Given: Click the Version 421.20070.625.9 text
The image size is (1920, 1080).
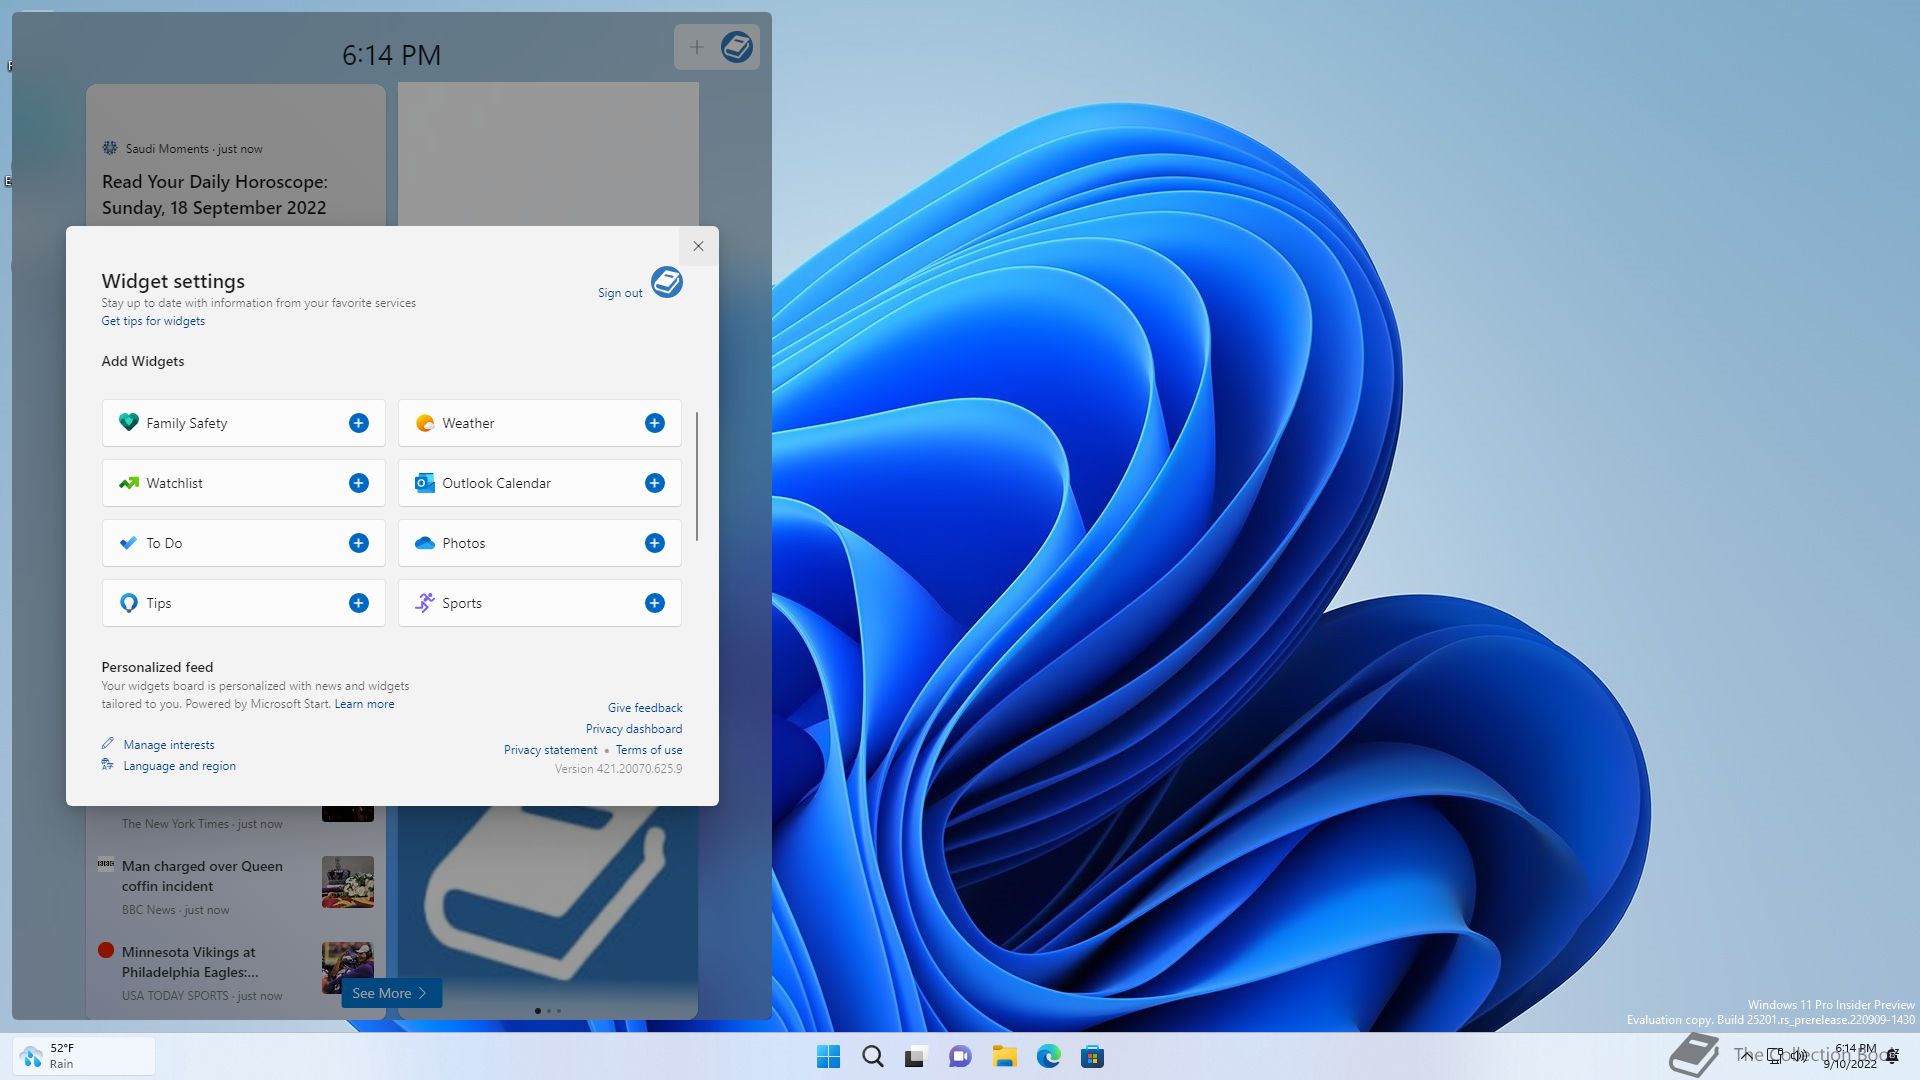Looking at the screenshot, I should pos(619,769).
